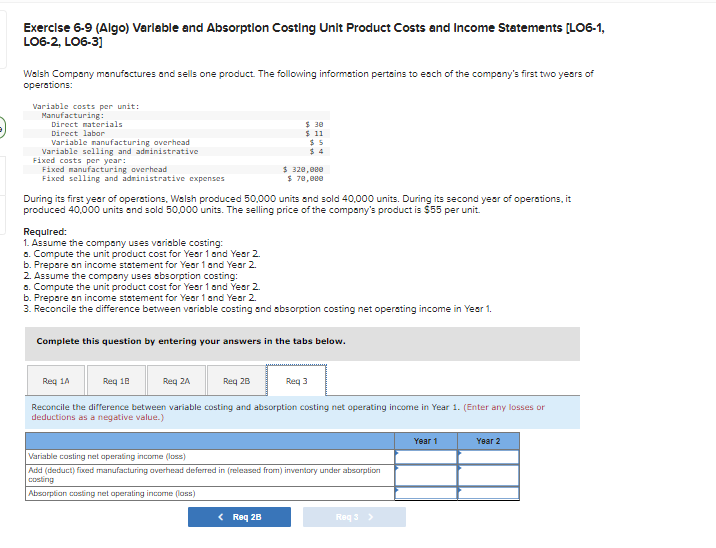Viewport: 716px width, 548px height.
Task: Select the Req 3 tab
Action: [297, 380]
